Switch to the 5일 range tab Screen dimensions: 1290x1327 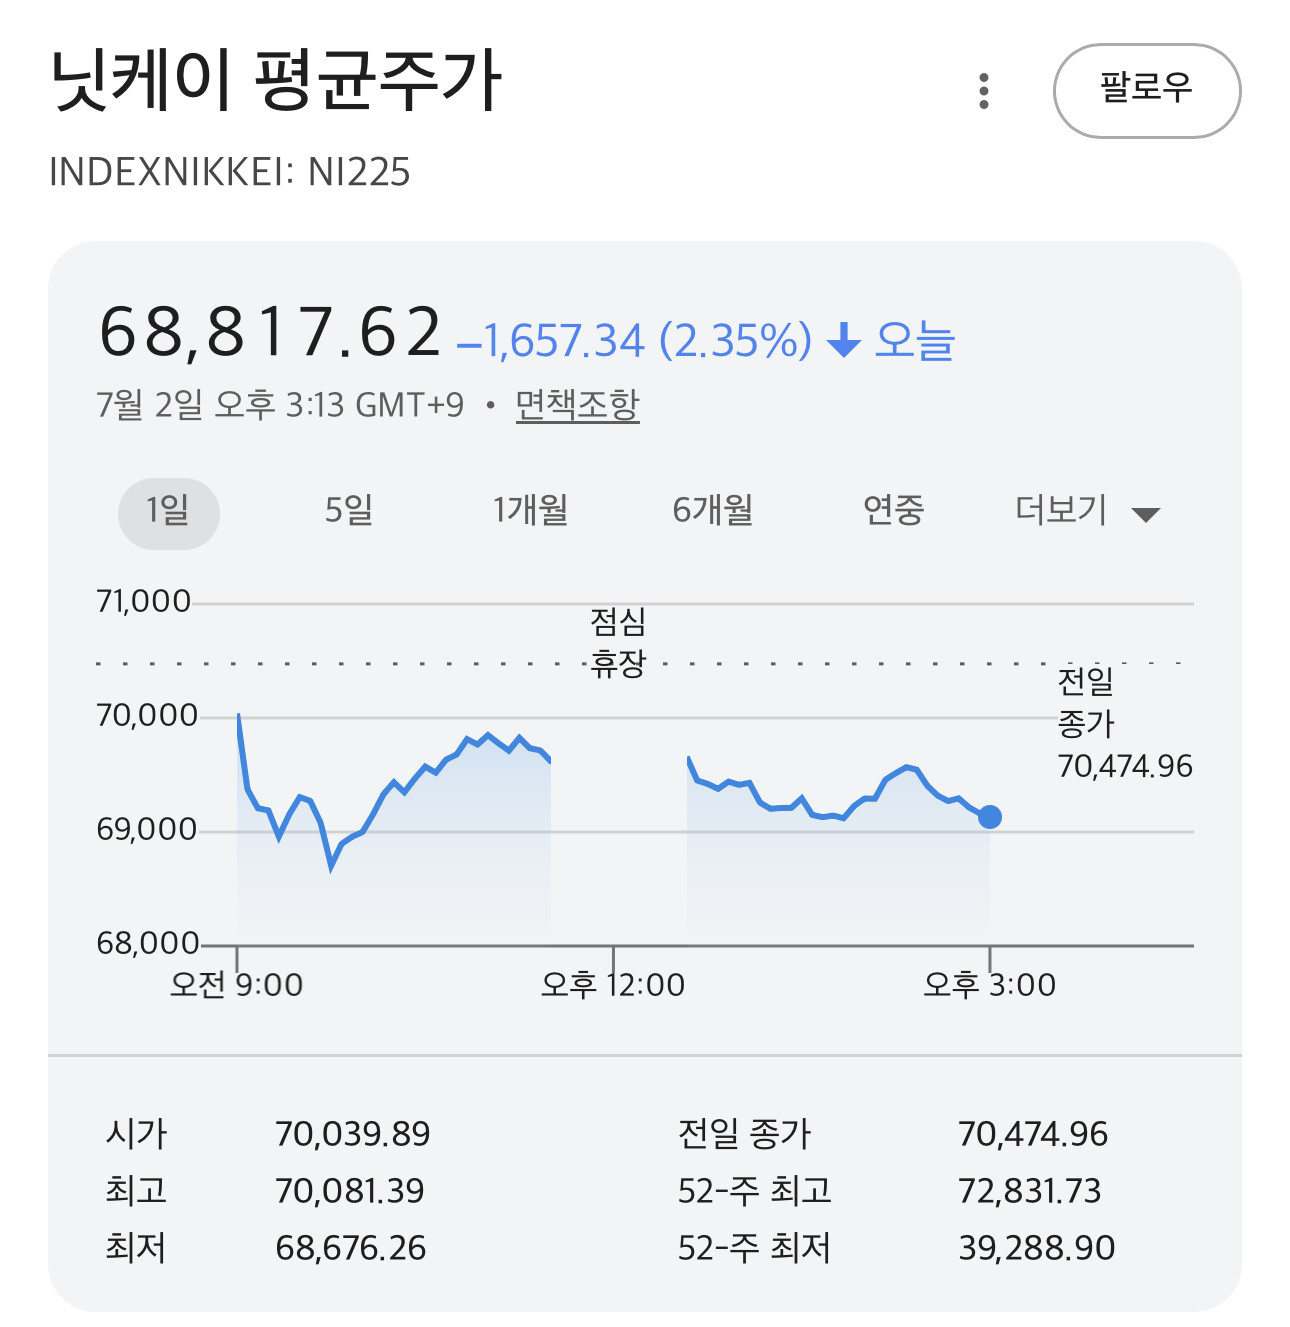click(x=349, y=511)
